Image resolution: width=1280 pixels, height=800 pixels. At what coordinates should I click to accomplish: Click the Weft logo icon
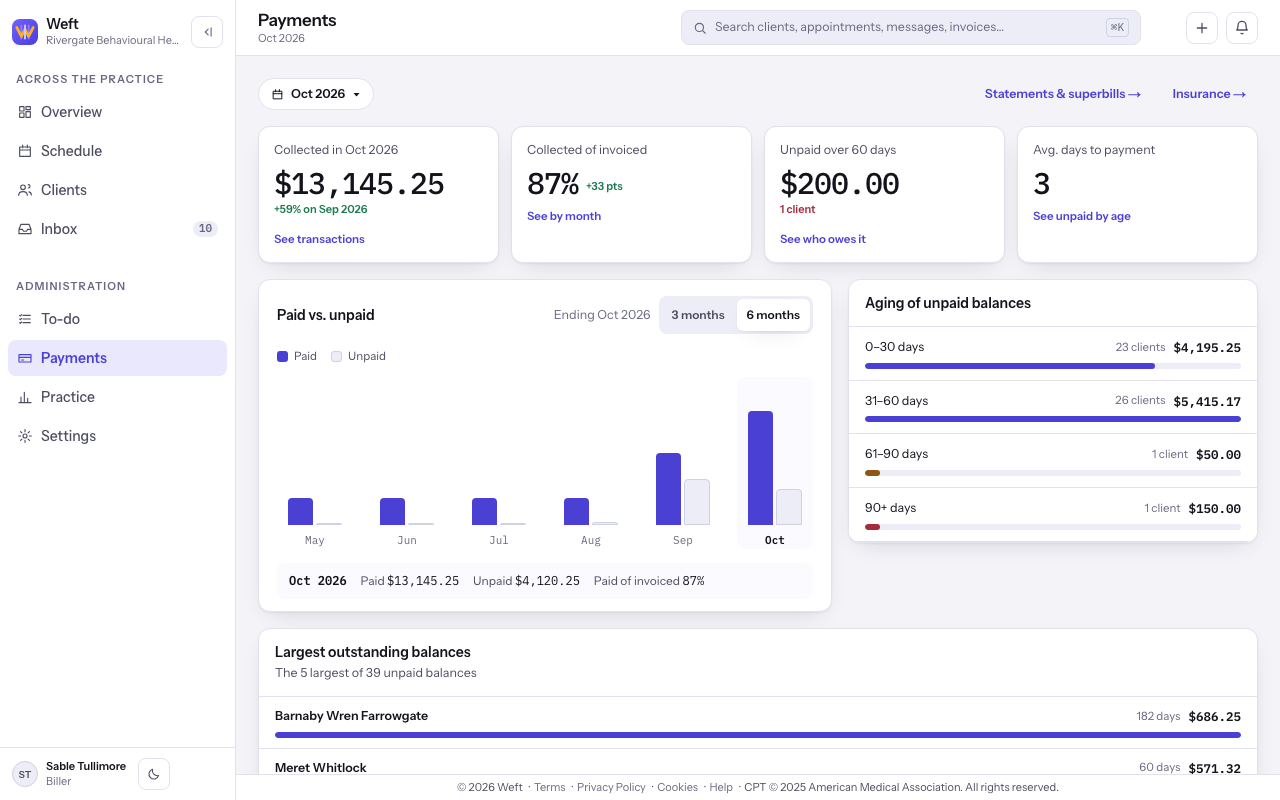click(x=25, y=31)
